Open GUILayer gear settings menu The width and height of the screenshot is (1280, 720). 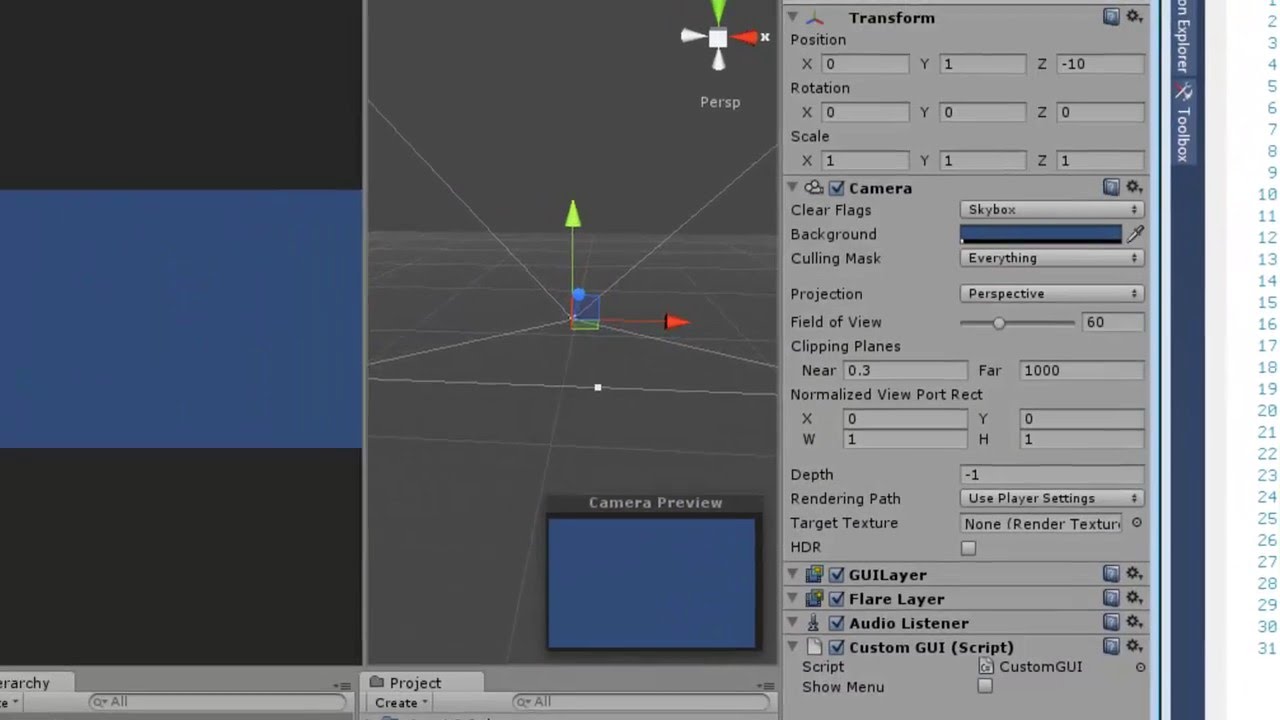[1134, 574]
